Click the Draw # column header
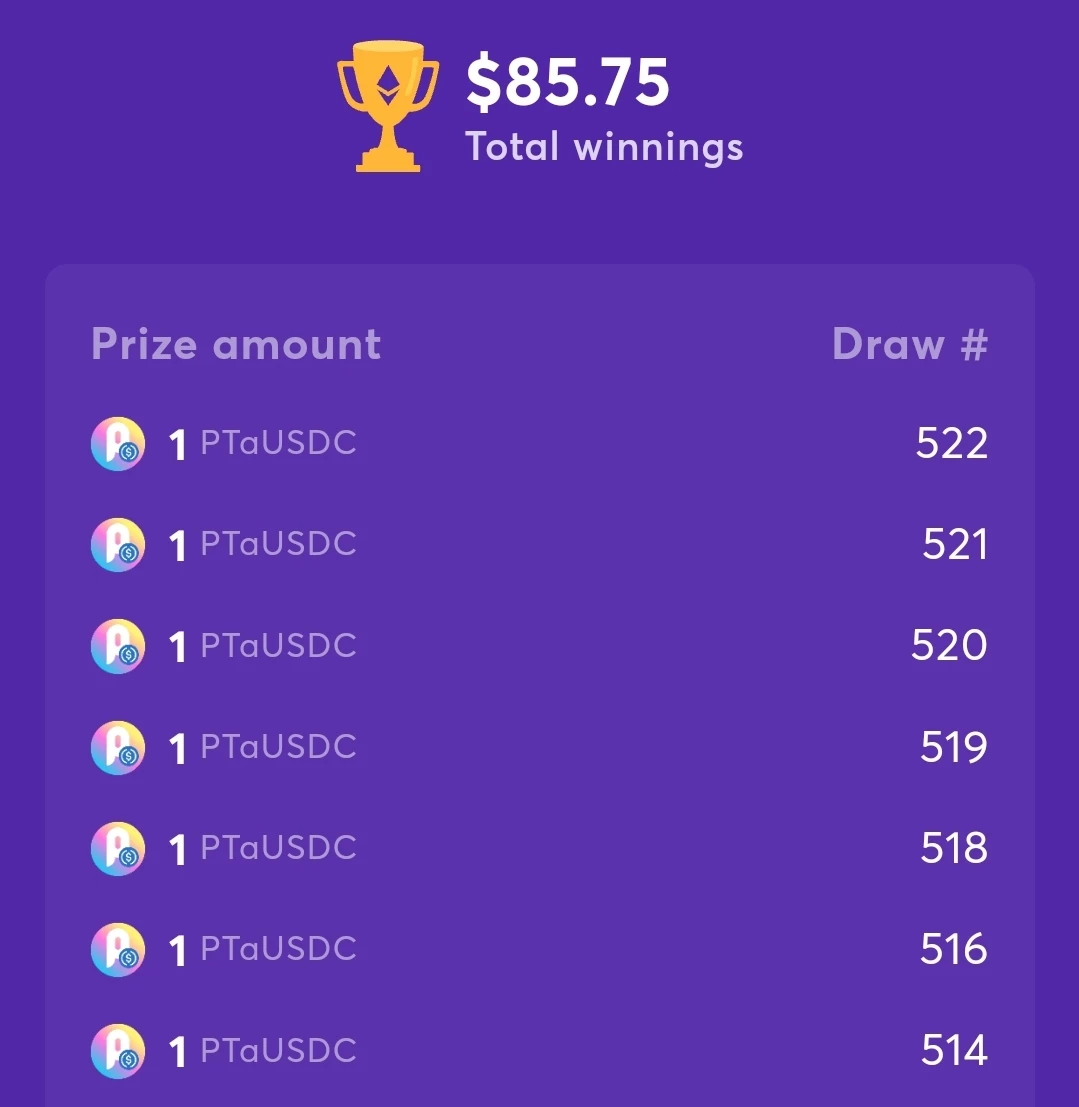 [910, 344]
